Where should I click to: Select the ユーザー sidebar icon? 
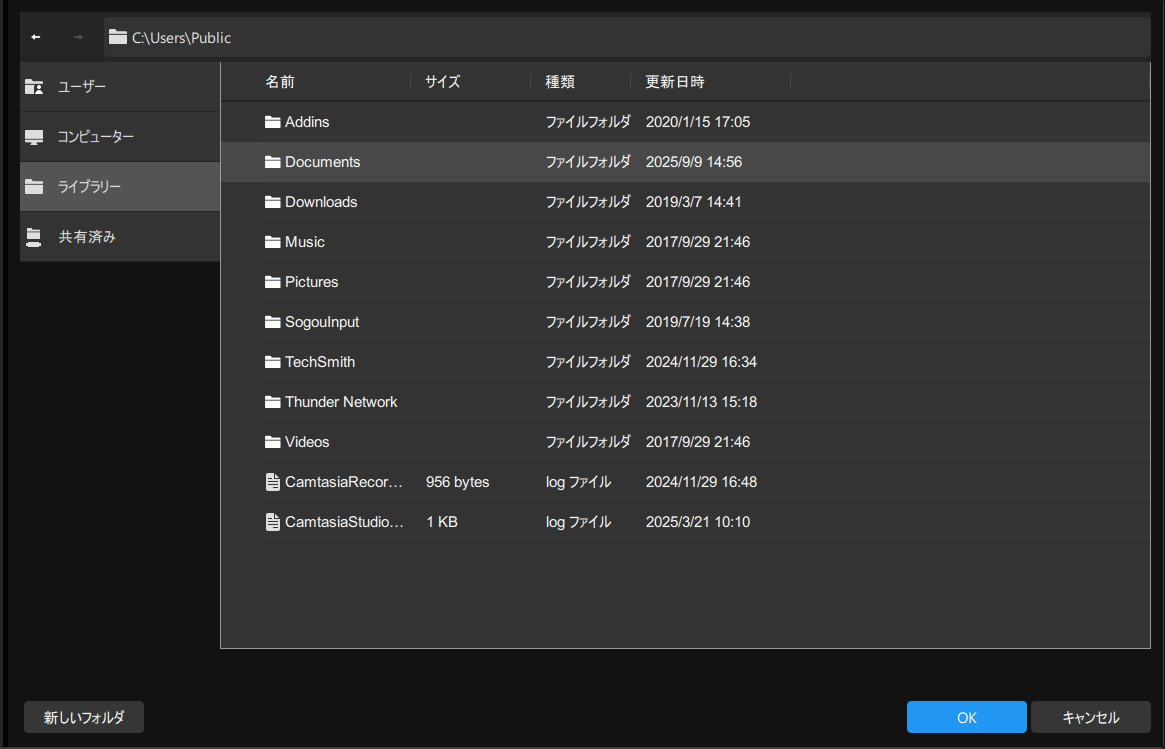tap(34, 87)
